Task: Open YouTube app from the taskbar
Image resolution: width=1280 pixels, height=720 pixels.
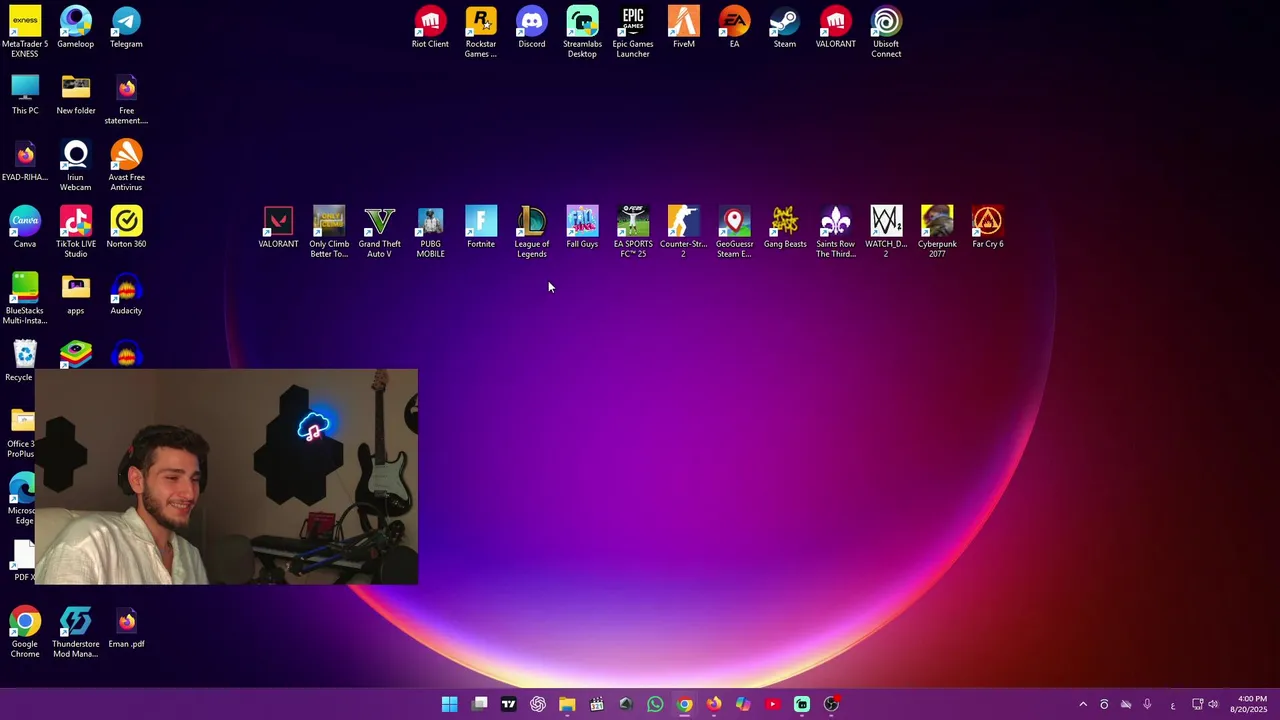Action: click(772, 704)
